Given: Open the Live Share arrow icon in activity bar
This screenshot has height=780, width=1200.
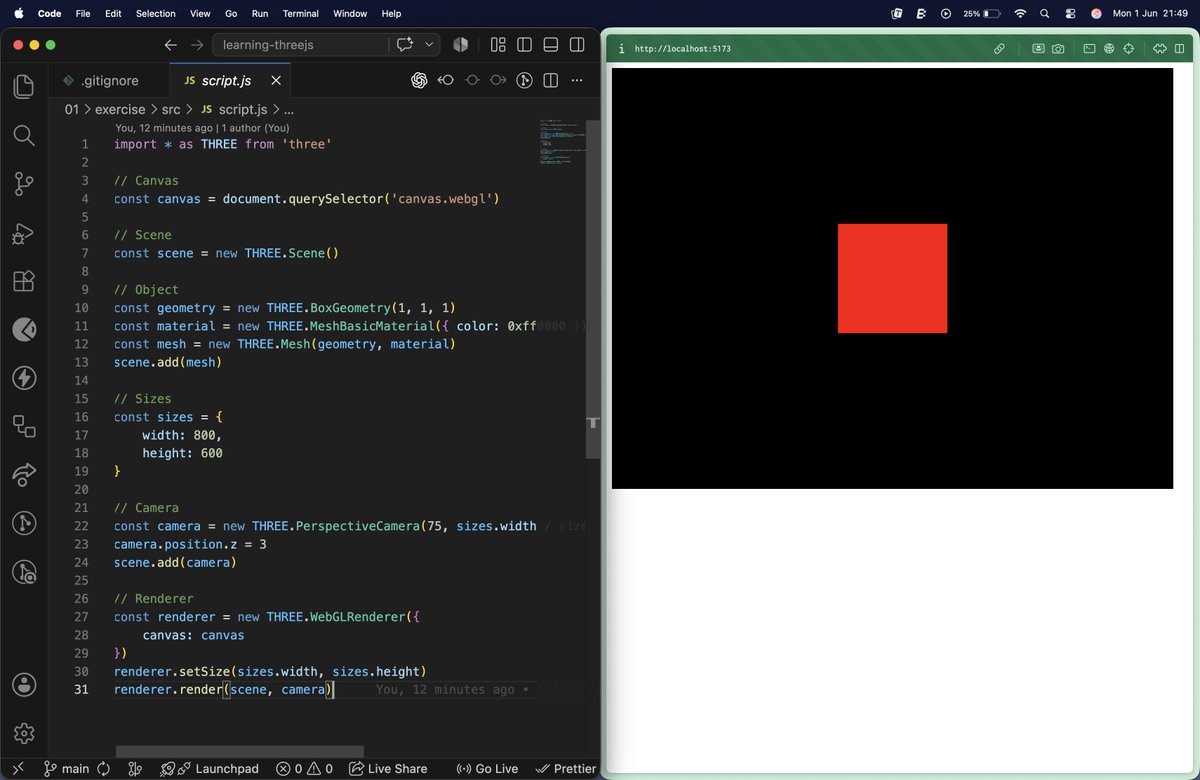Looking at the screenshot, I should [x=24, y=475].
